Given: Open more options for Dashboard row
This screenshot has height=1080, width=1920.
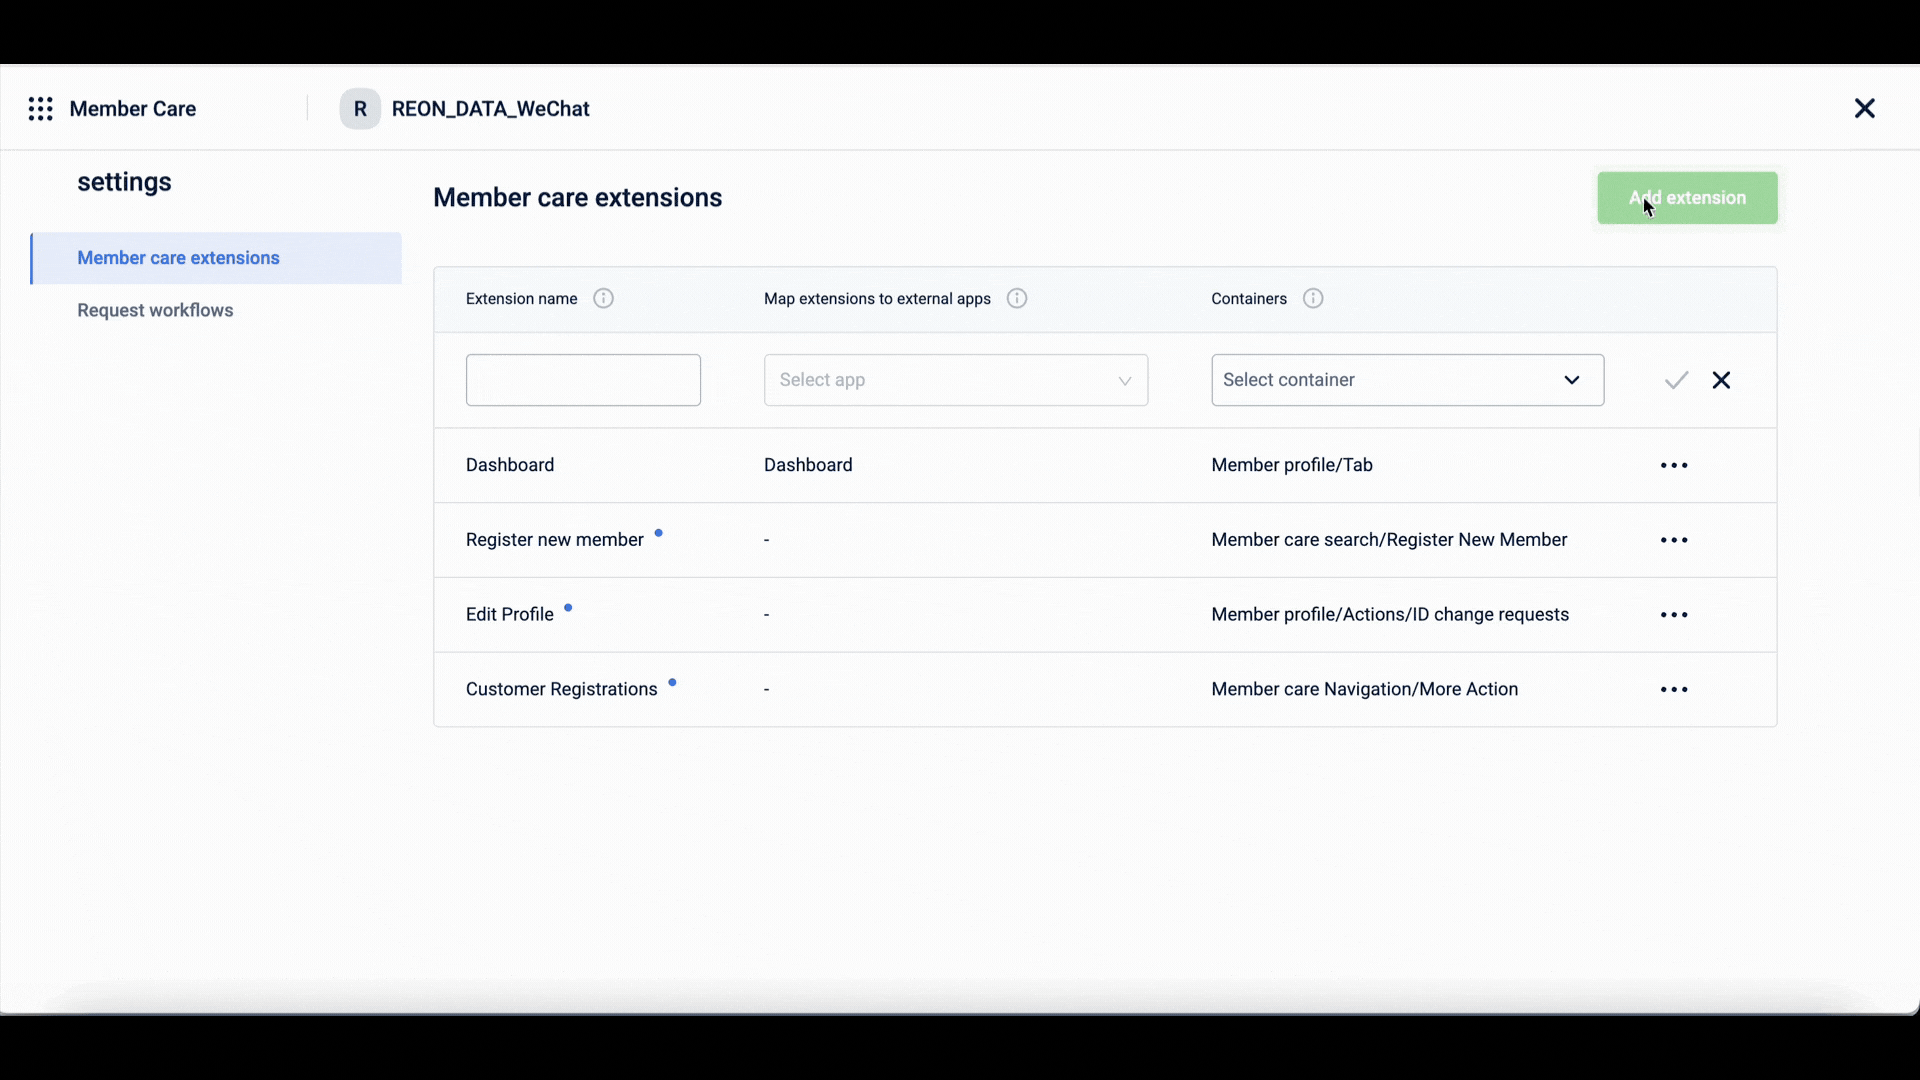Looking at the screenshot, I should [x=1674, y=466].
